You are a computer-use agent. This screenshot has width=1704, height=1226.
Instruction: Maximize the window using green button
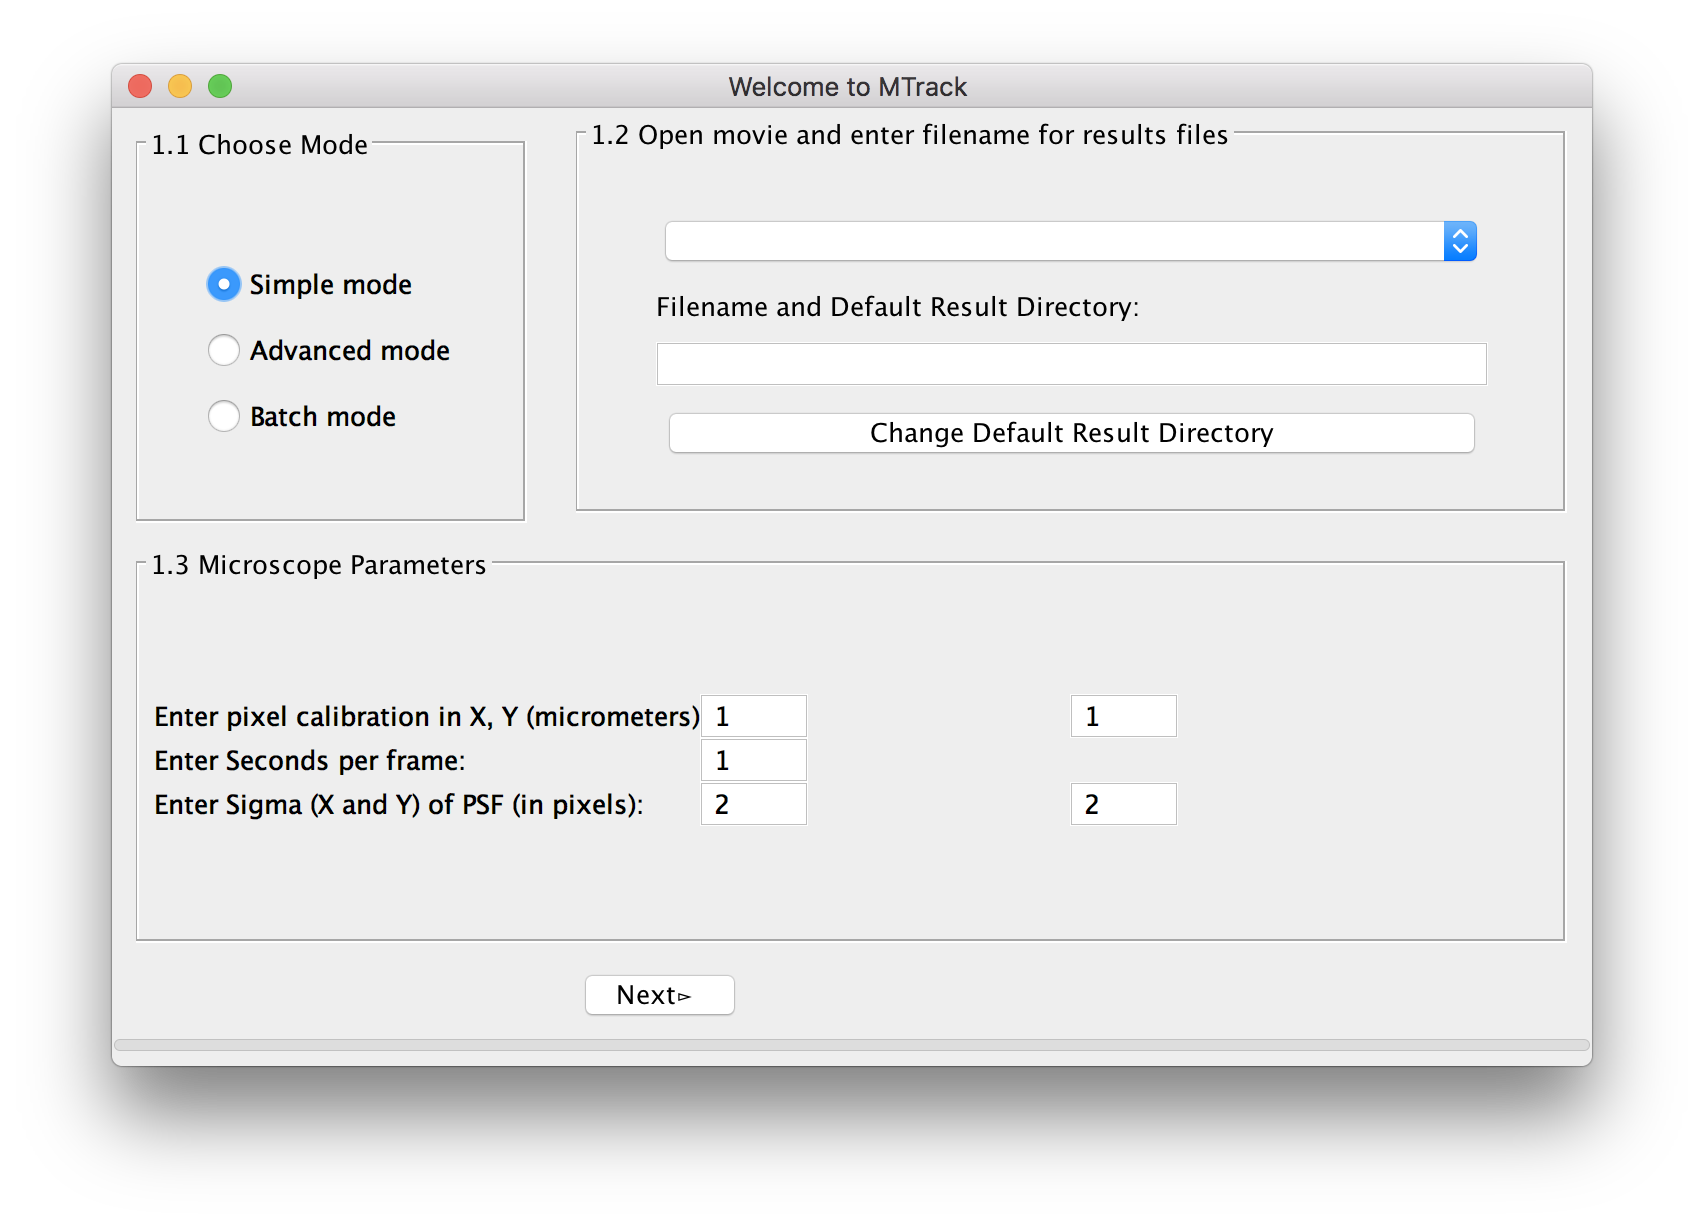point(220,86)
